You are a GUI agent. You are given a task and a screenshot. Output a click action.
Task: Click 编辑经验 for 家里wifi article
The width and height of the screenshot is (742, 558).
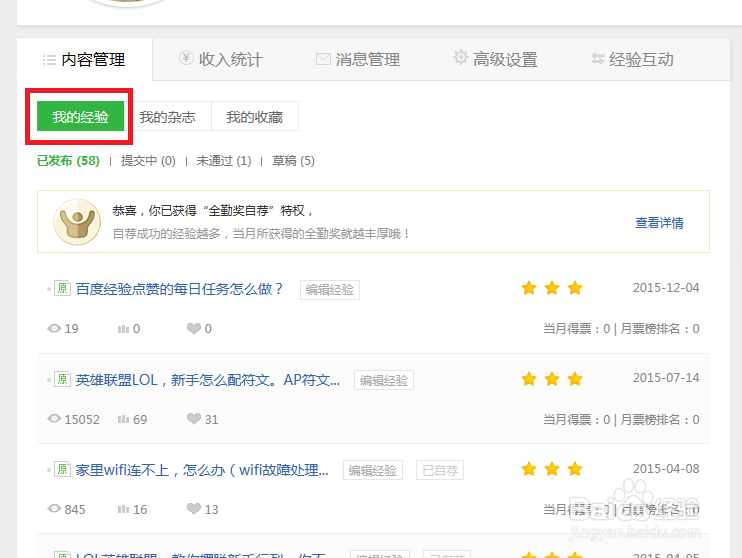373,470
